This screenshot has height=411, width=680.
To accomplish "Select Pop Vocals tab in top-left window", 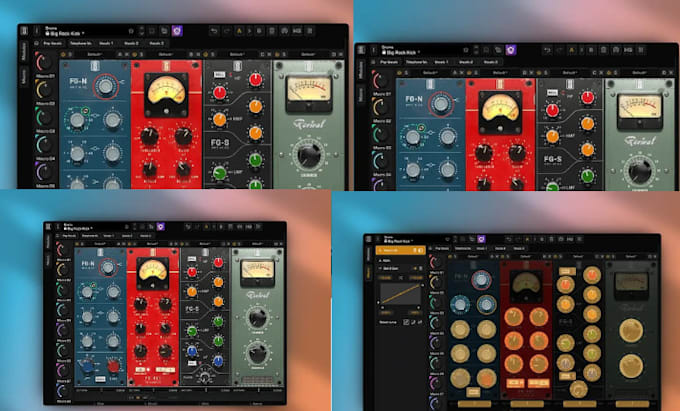I will click(x=53, y=43).
